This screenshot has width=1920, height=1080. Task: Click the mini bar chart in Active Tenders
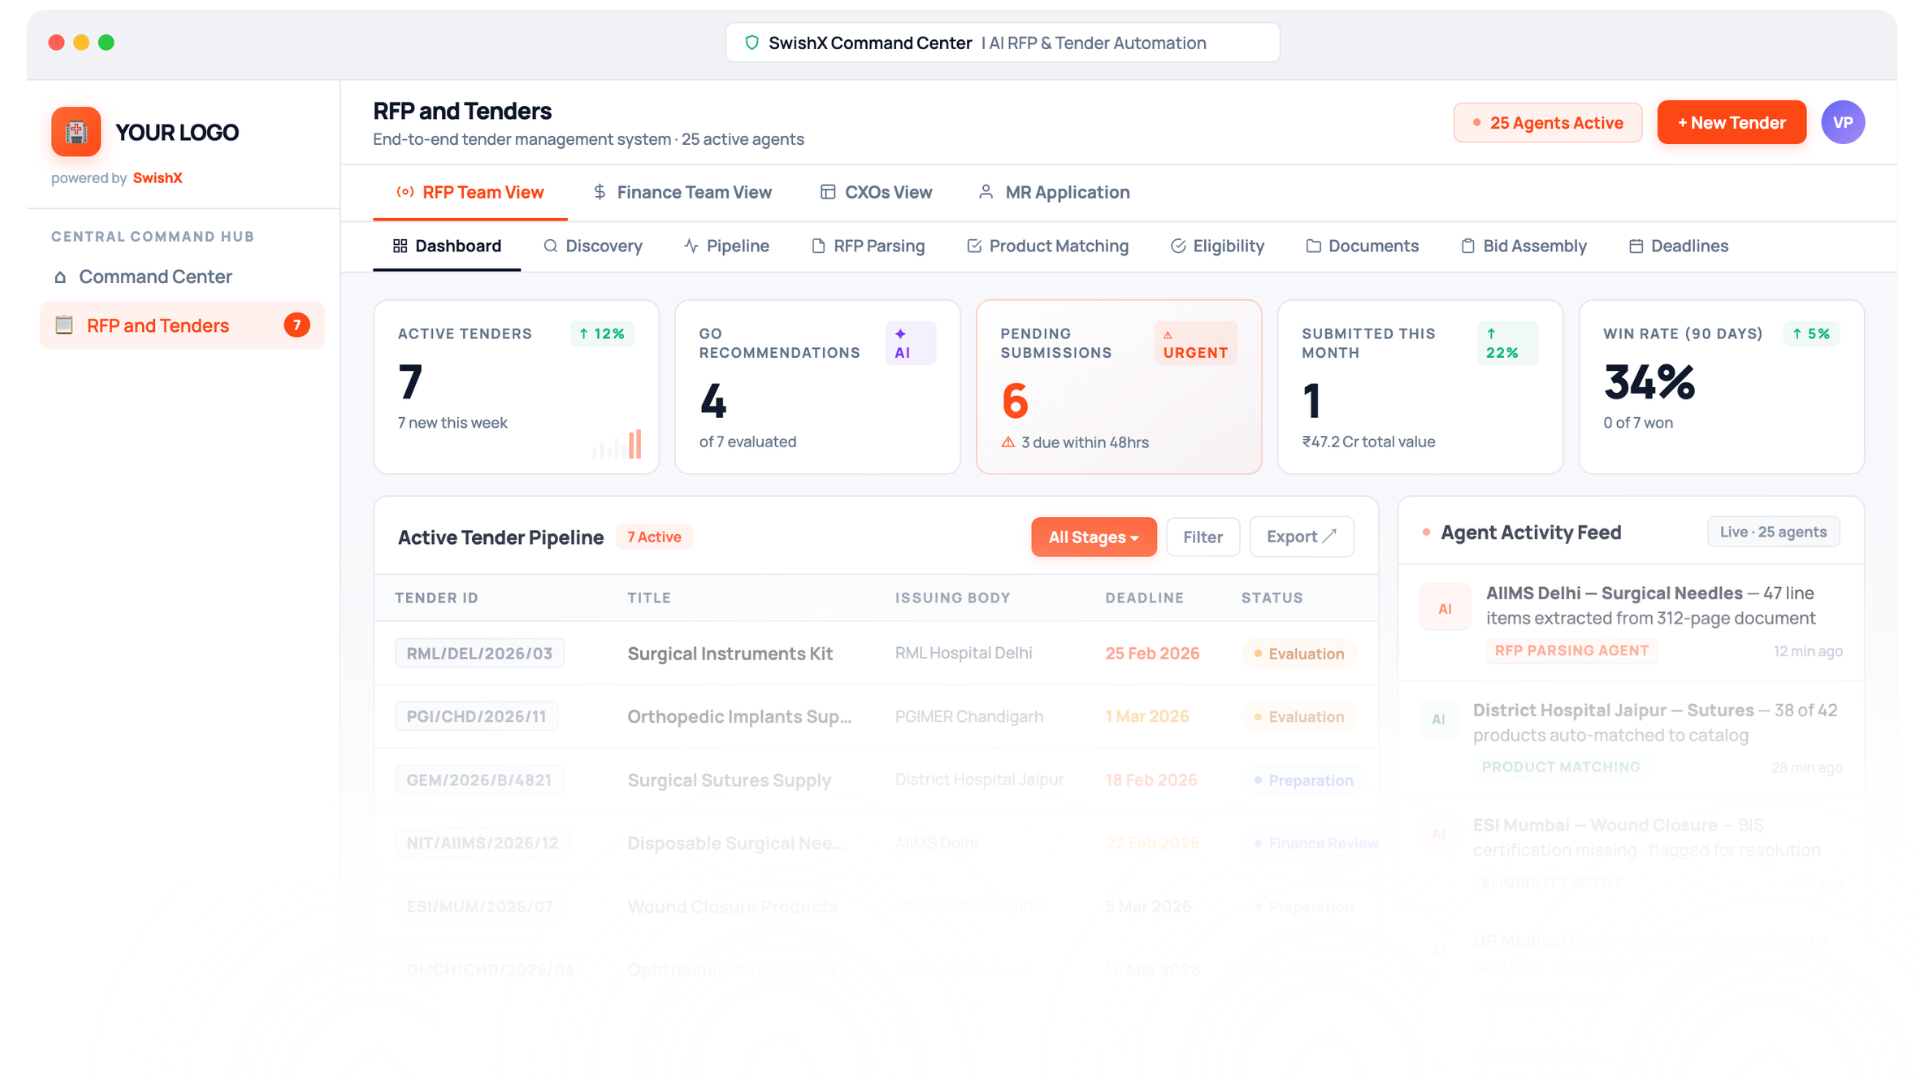[x=618, y=445]
